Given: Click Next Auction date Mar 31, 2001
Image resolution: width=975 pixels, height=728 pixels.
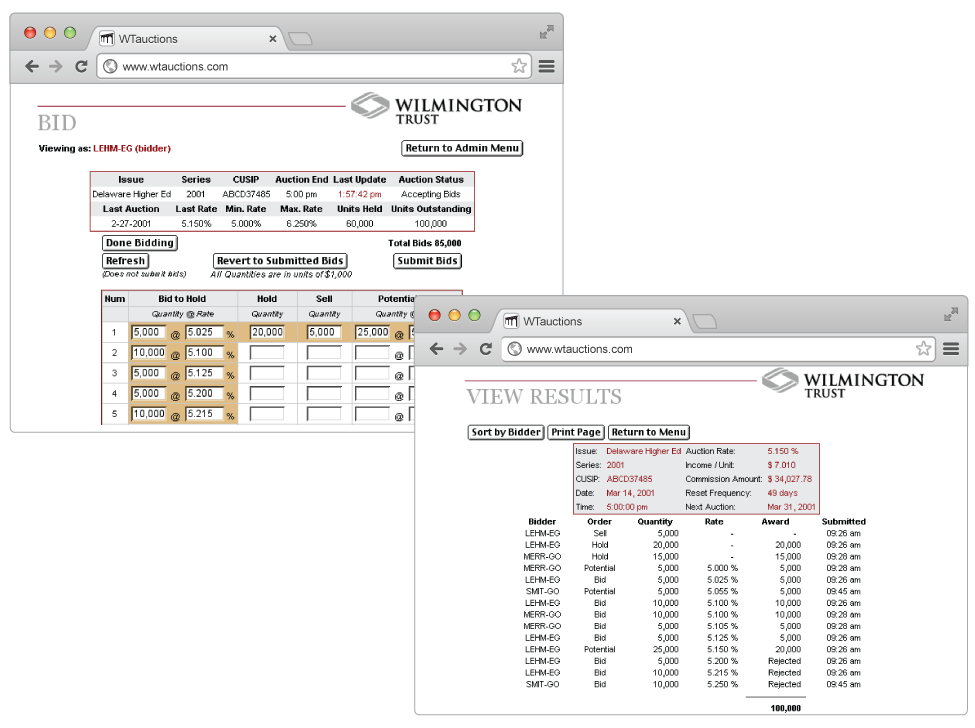Looking at the screenshot, I should pyautogui.click(x=791, y=507).
